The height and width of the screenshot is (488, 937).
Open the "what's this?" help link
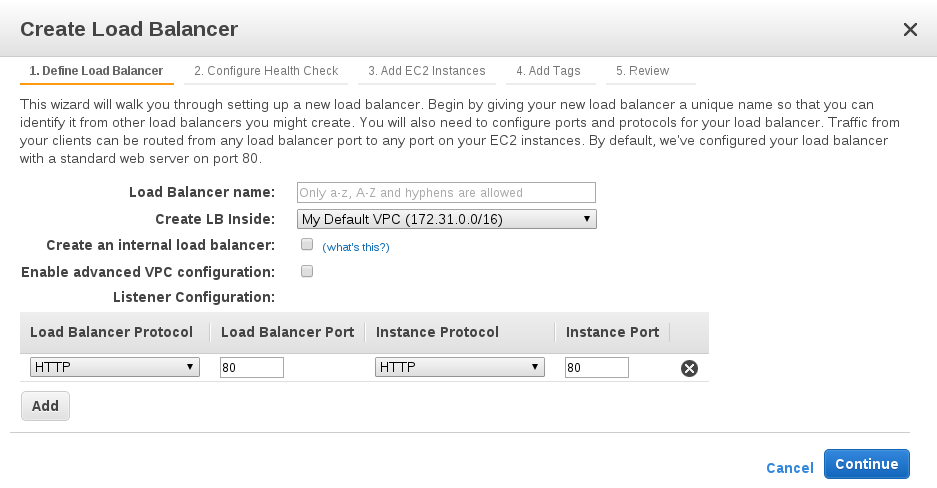click(355, 247)
